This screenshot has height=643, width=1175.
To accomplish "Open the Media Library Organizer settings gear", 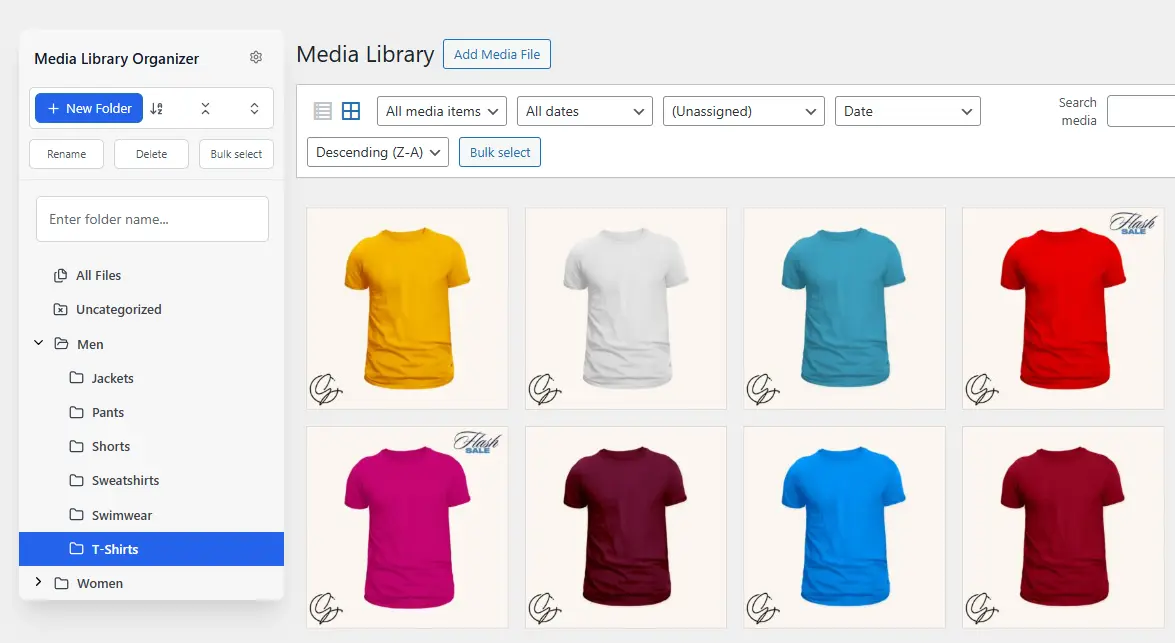I will pos(255,58).
